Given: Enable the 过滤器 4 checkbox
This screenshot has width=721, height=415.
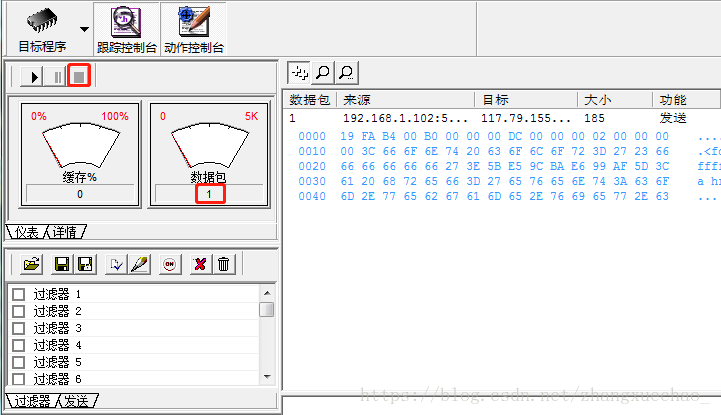Looking at the screenshot, I should (18, 345).
